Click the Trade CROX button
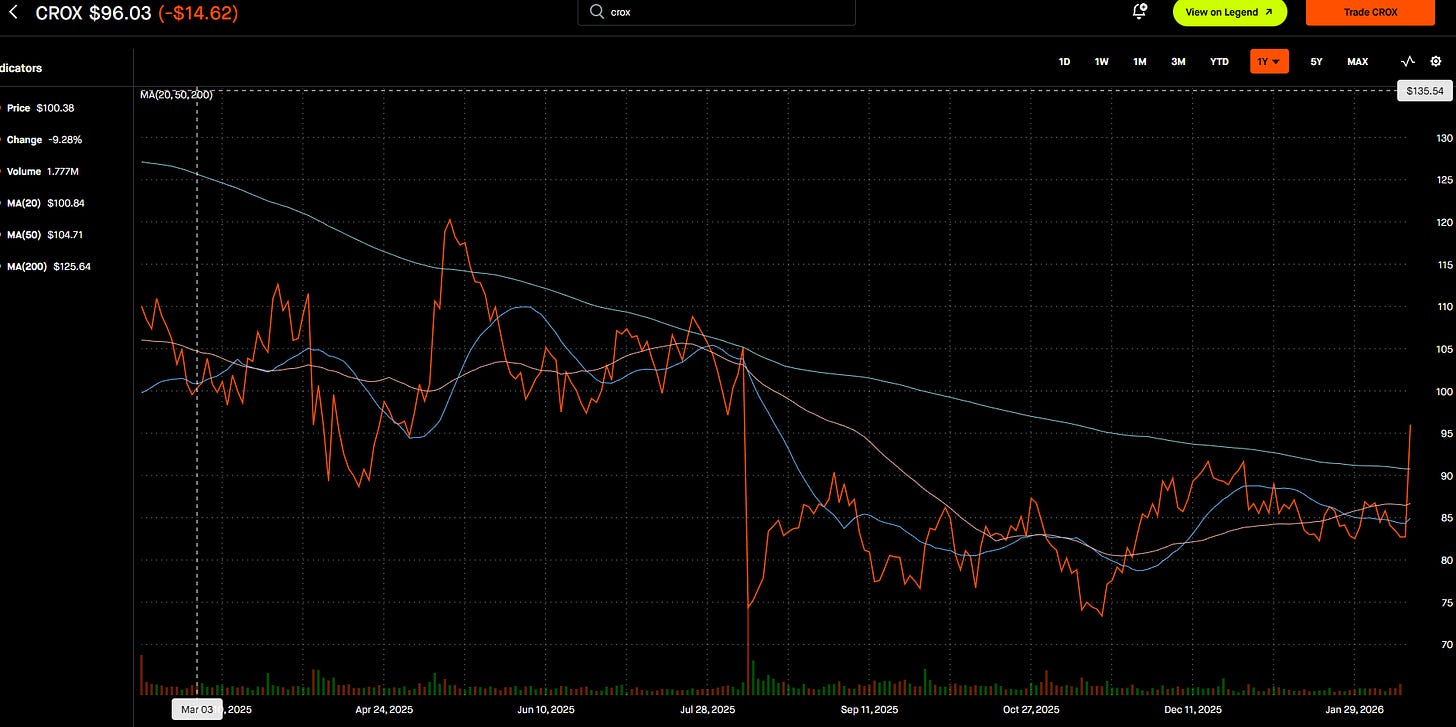The image size is (1456, 727). (x=1370, y=12)
